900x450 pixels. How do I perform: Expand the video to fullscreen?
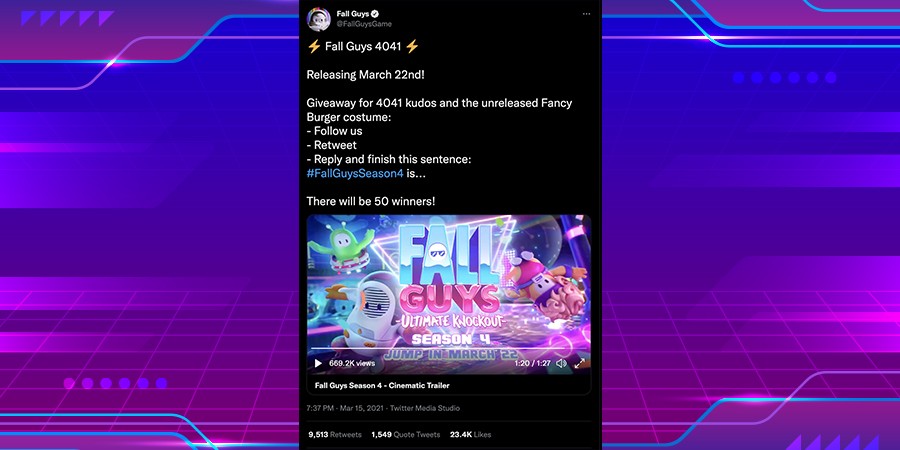click(x=580, y=363)
